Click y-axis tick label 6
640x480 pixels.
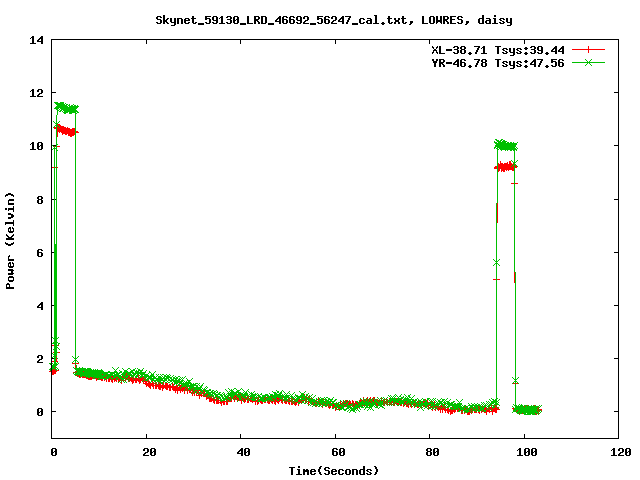click(40, 253)
